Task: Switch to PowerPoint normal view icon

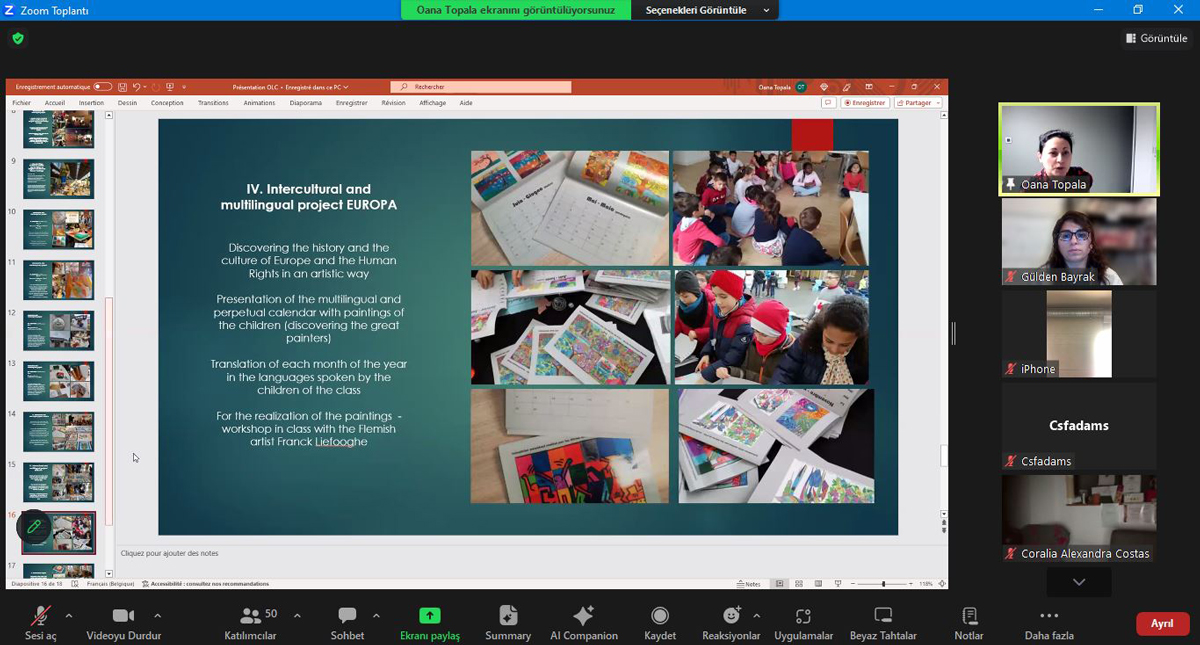Action: pos(780,584)
